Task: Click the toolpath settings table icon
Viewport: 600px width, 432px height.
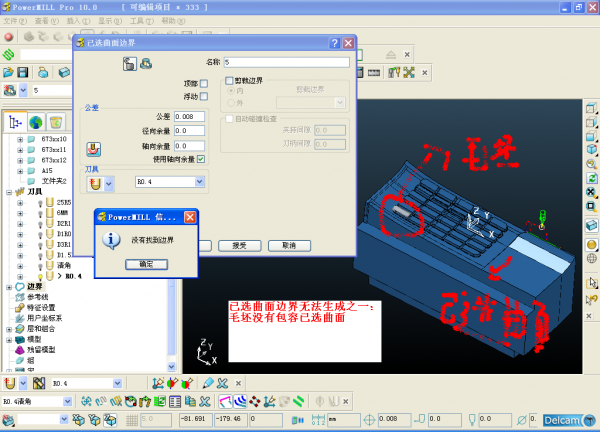Action: pos(175,401)
